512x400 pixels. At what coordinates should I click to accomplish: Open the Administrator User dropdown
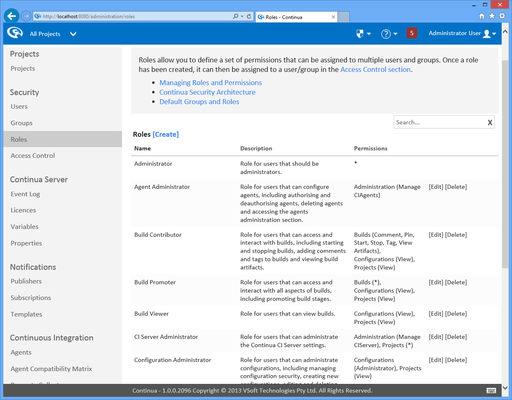[x=462, y=33]
